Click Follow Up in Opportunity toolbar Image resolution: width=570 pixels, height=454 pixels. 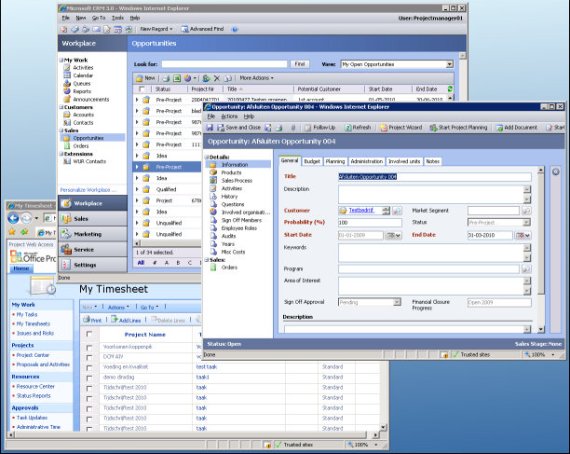[x=320, y=128]
